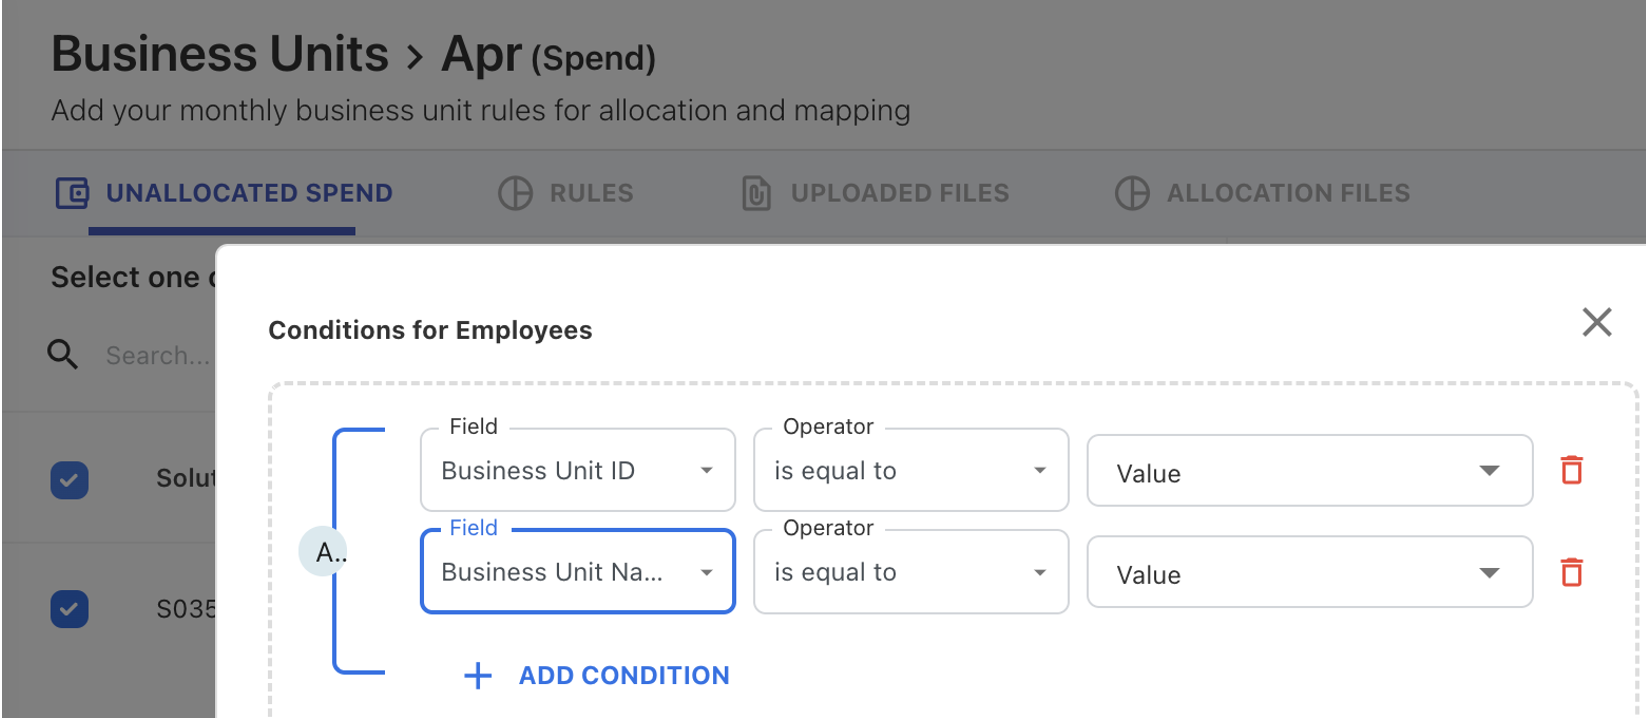
Task: Click the Rules tab pie icon
Action: coord(515,193)
